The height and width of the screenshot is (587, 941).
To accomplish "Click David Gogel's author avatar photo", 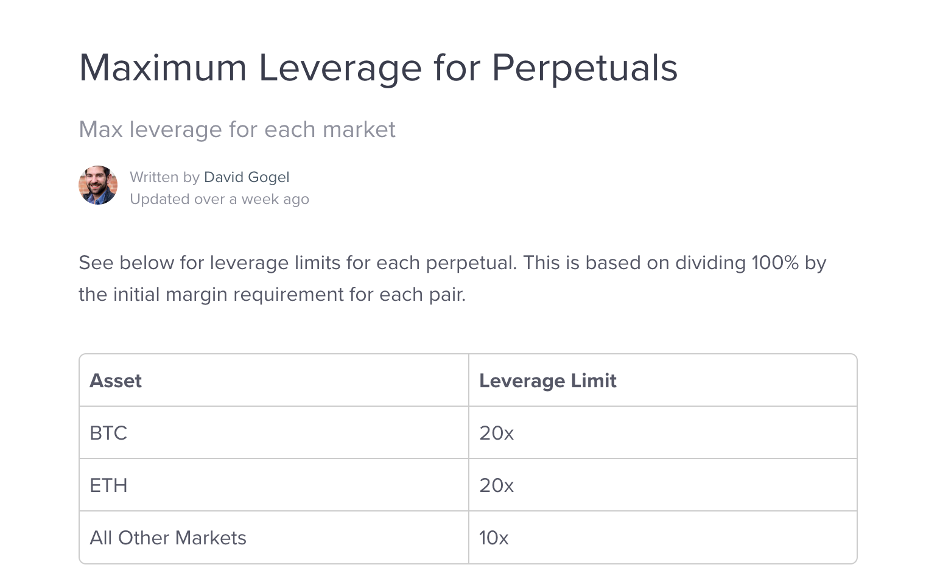I will pos(98,186).
